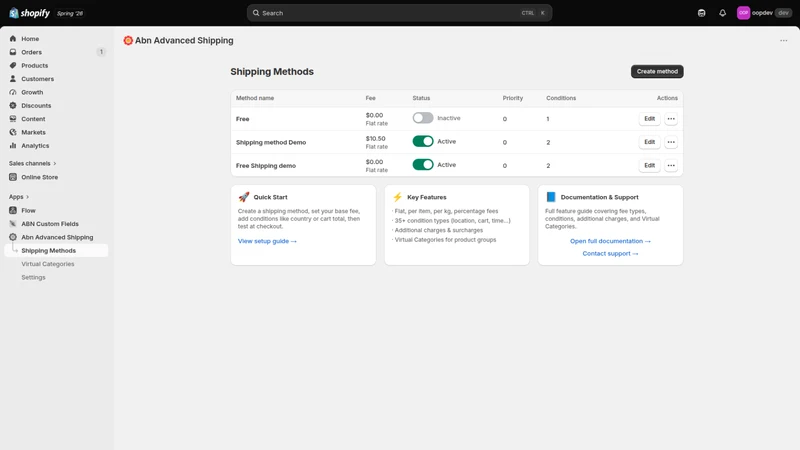Click the Spring '26 edition badge
Image resolution: width=800 pixels, height=450 pixels.
[70, 13]
